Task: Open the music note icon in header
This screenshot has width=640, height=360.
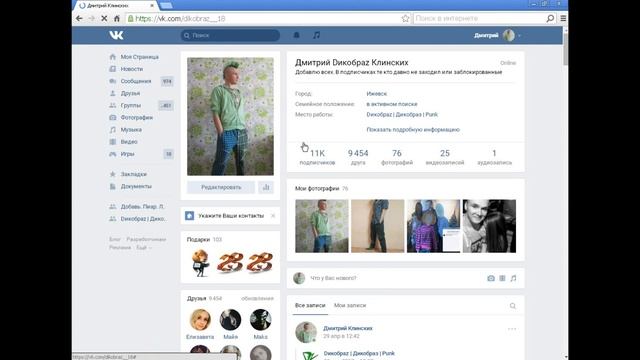Action: tap(316, 36)
